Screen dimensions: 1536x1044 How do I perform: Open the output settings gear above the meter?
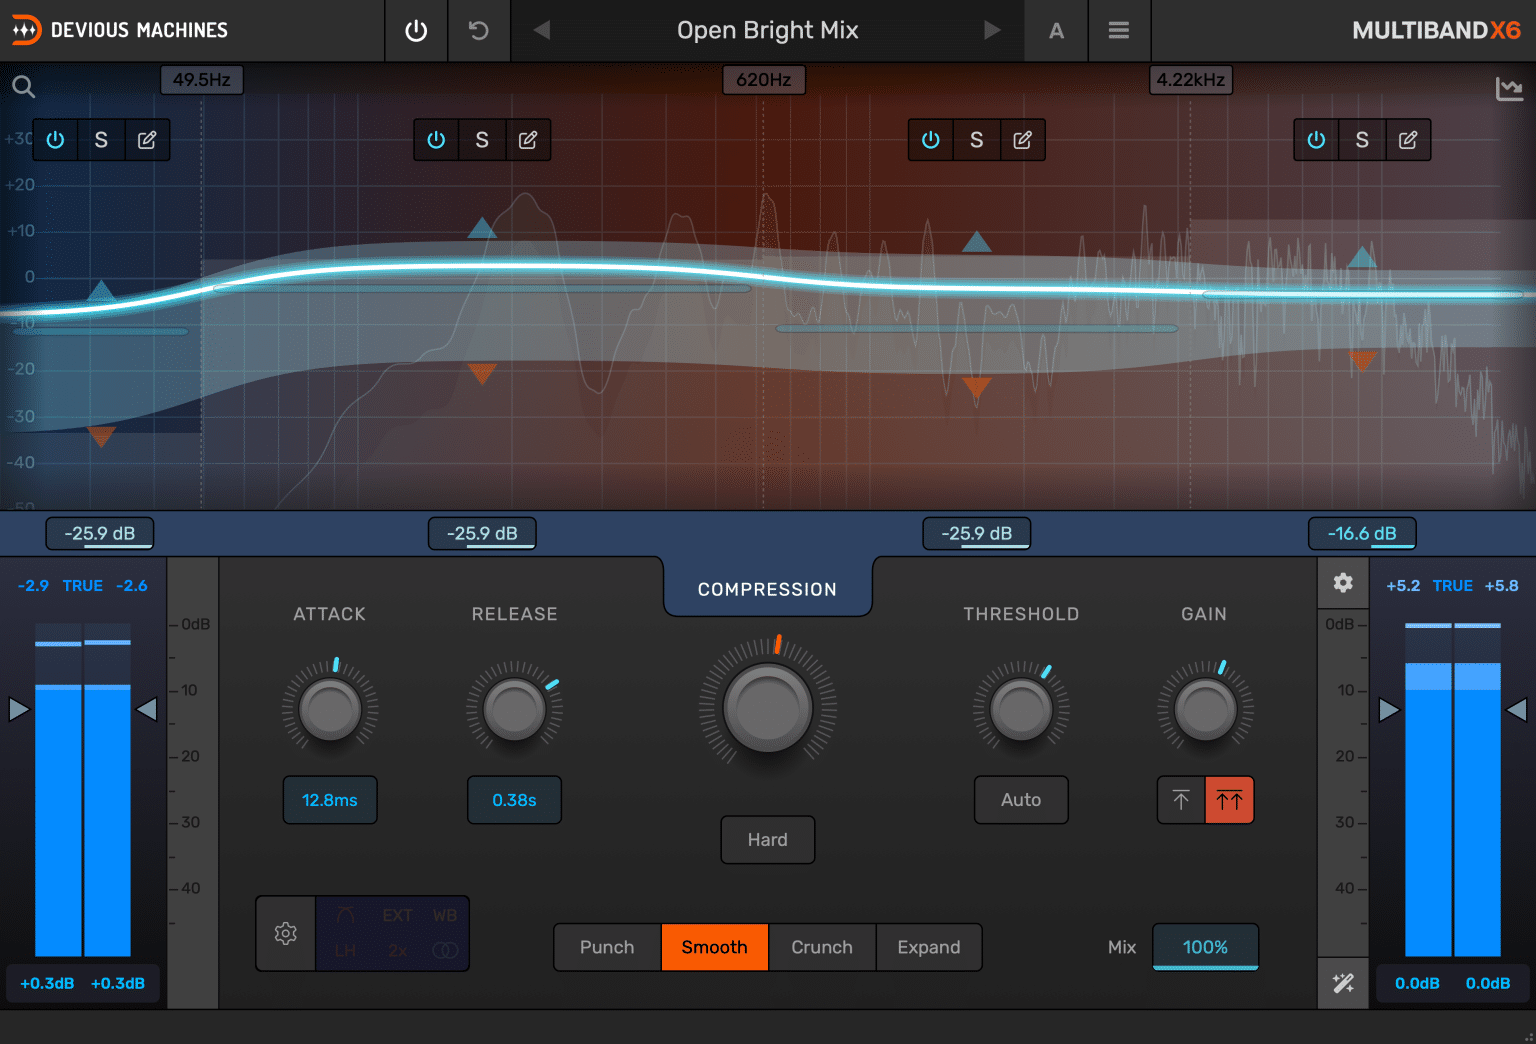pyautogui.click(x=1343, y=583)
